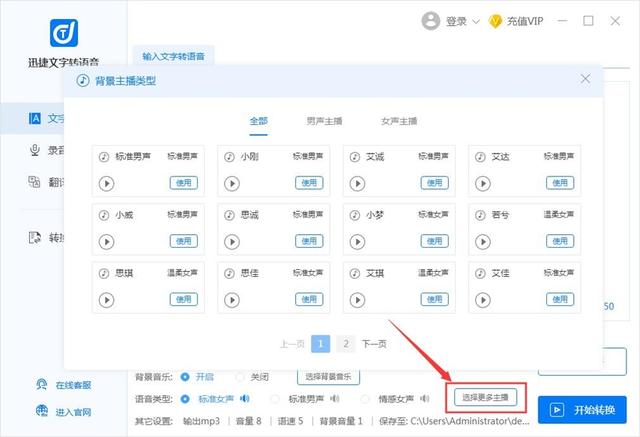Click music note icon in dialog title

point(83,80)
